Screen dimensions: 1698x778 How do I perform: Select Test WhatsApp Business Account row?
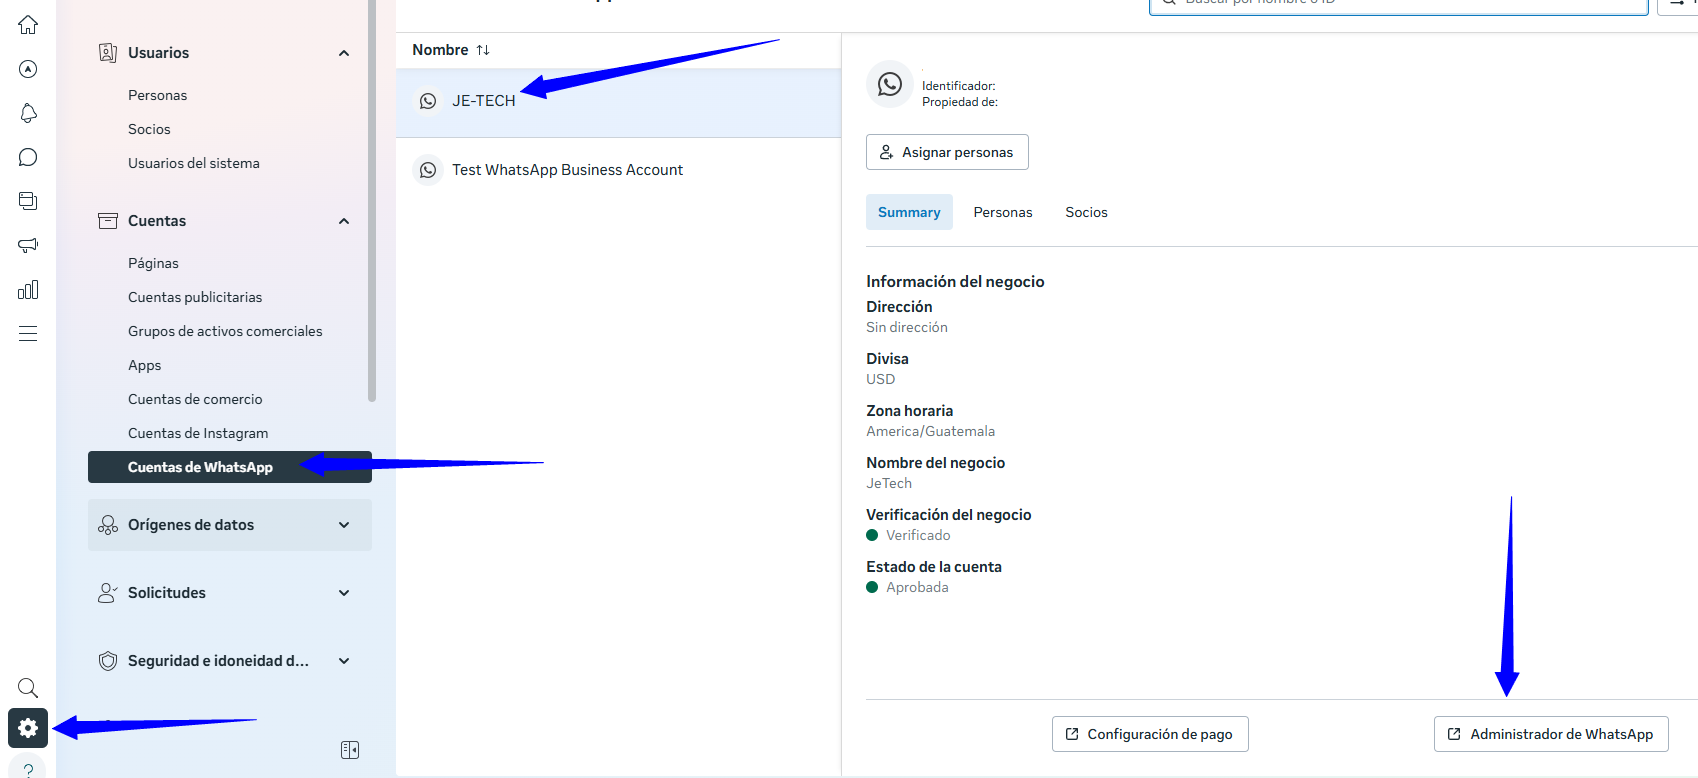[x=618, y=170]
